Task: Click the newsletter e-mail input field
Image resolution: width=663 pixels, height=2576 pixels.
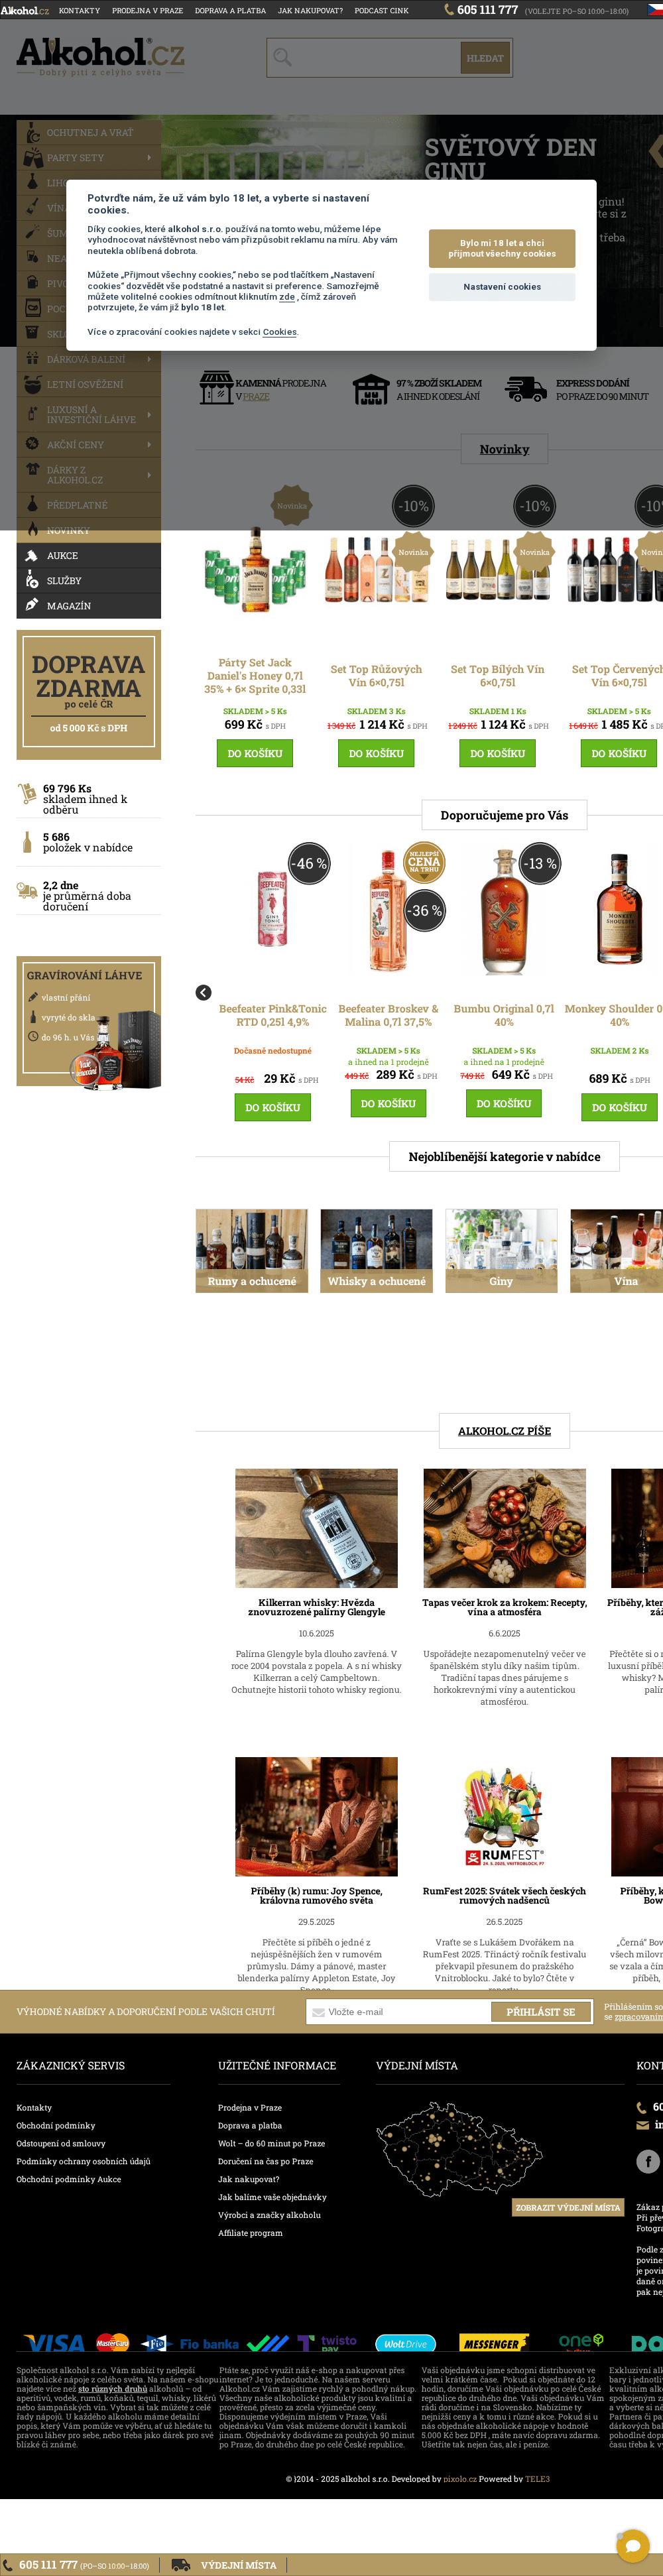Action: (398, 2012)
